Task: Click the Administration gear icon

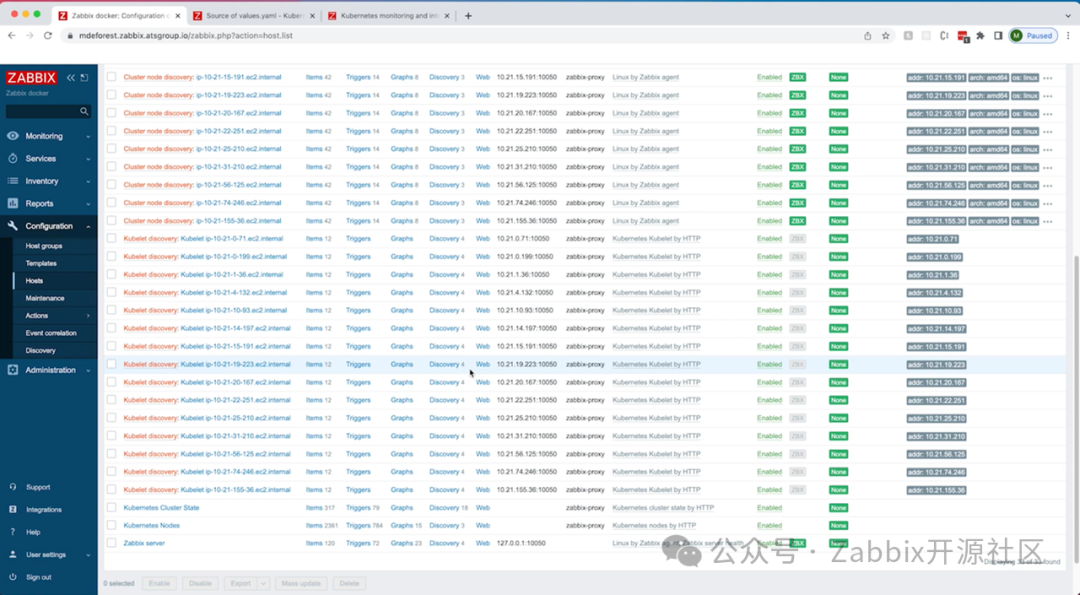Action: click(x=12, y=370)
